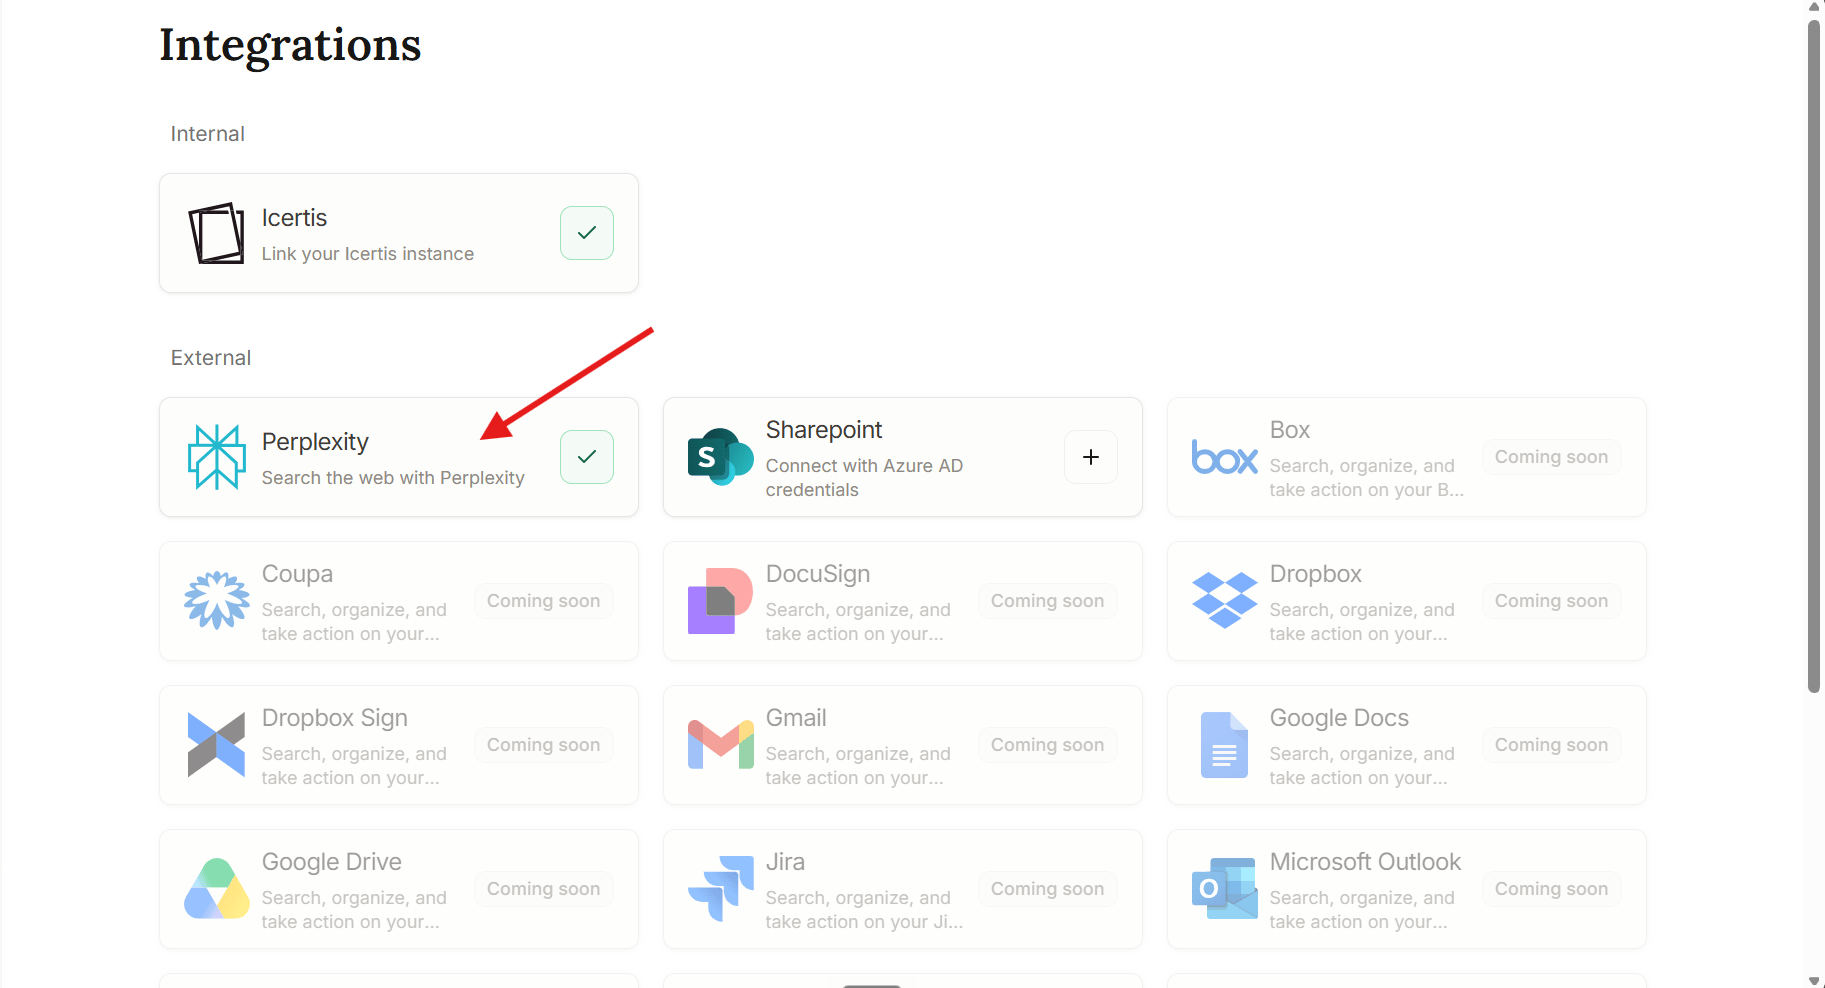1825x988 pixels.
Task: Click the Perplexity logo icon
Action: click(216, 457)
